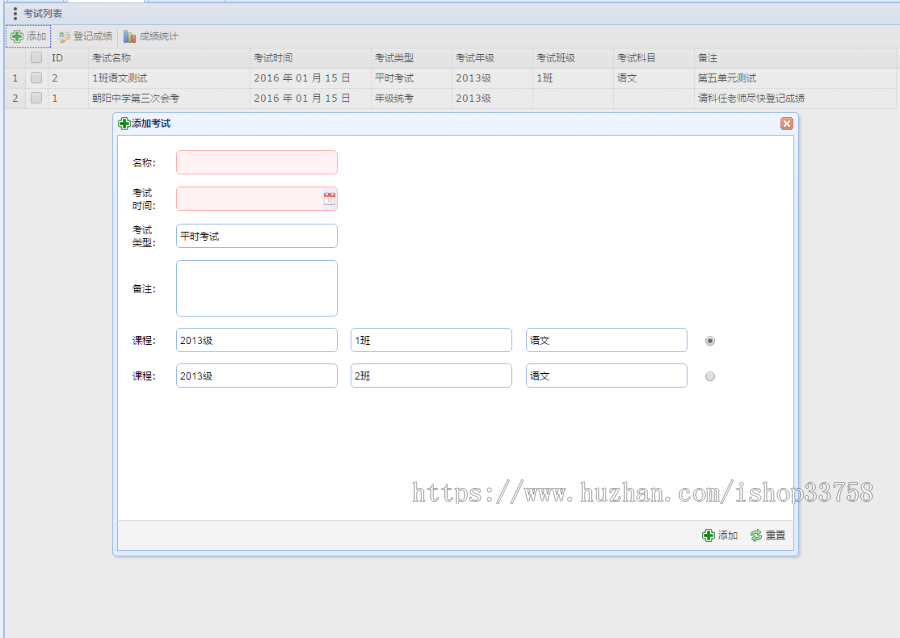Open the 语文 subject selector in first course row
The image size is (900, 638).
pos(605,340)
